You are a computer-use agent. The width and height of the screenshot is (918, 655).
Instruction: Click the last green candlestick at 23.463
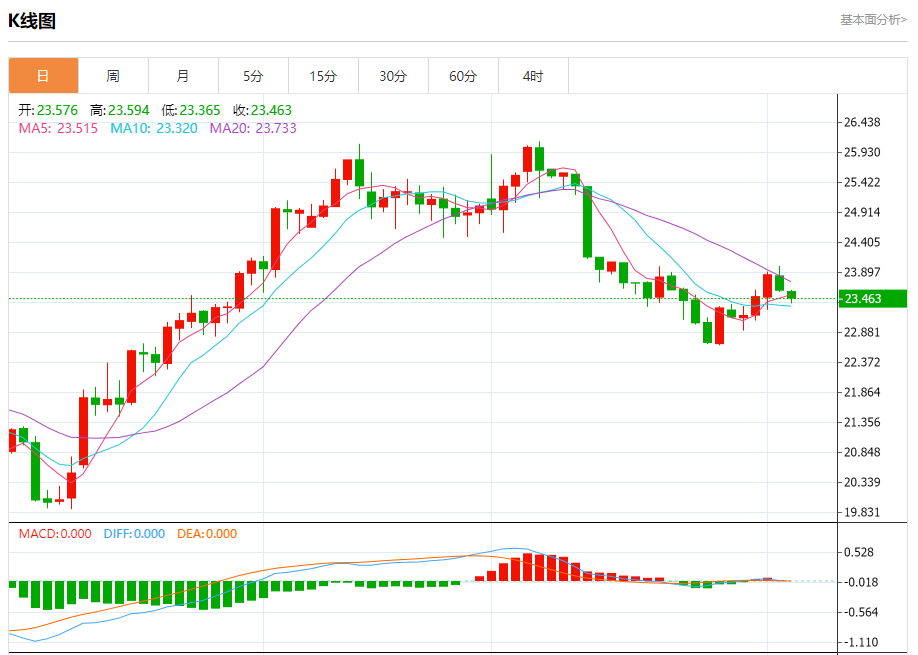[792, 296]
